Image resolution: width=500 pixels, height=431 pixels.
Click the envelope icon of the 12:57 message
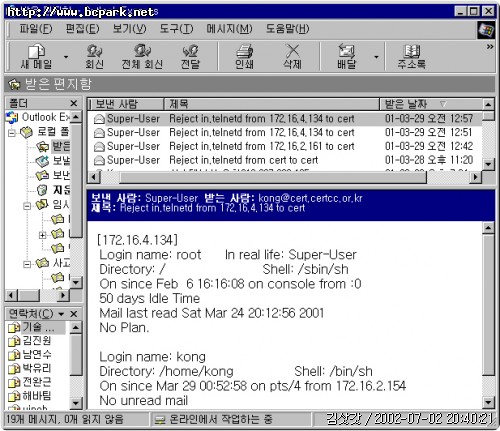pos(99,119)
